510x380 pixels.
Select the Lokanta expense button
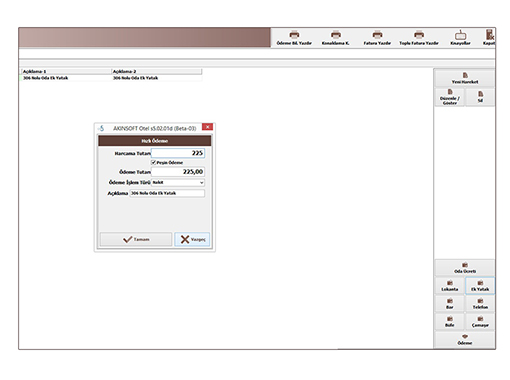(x=449, y=286)
